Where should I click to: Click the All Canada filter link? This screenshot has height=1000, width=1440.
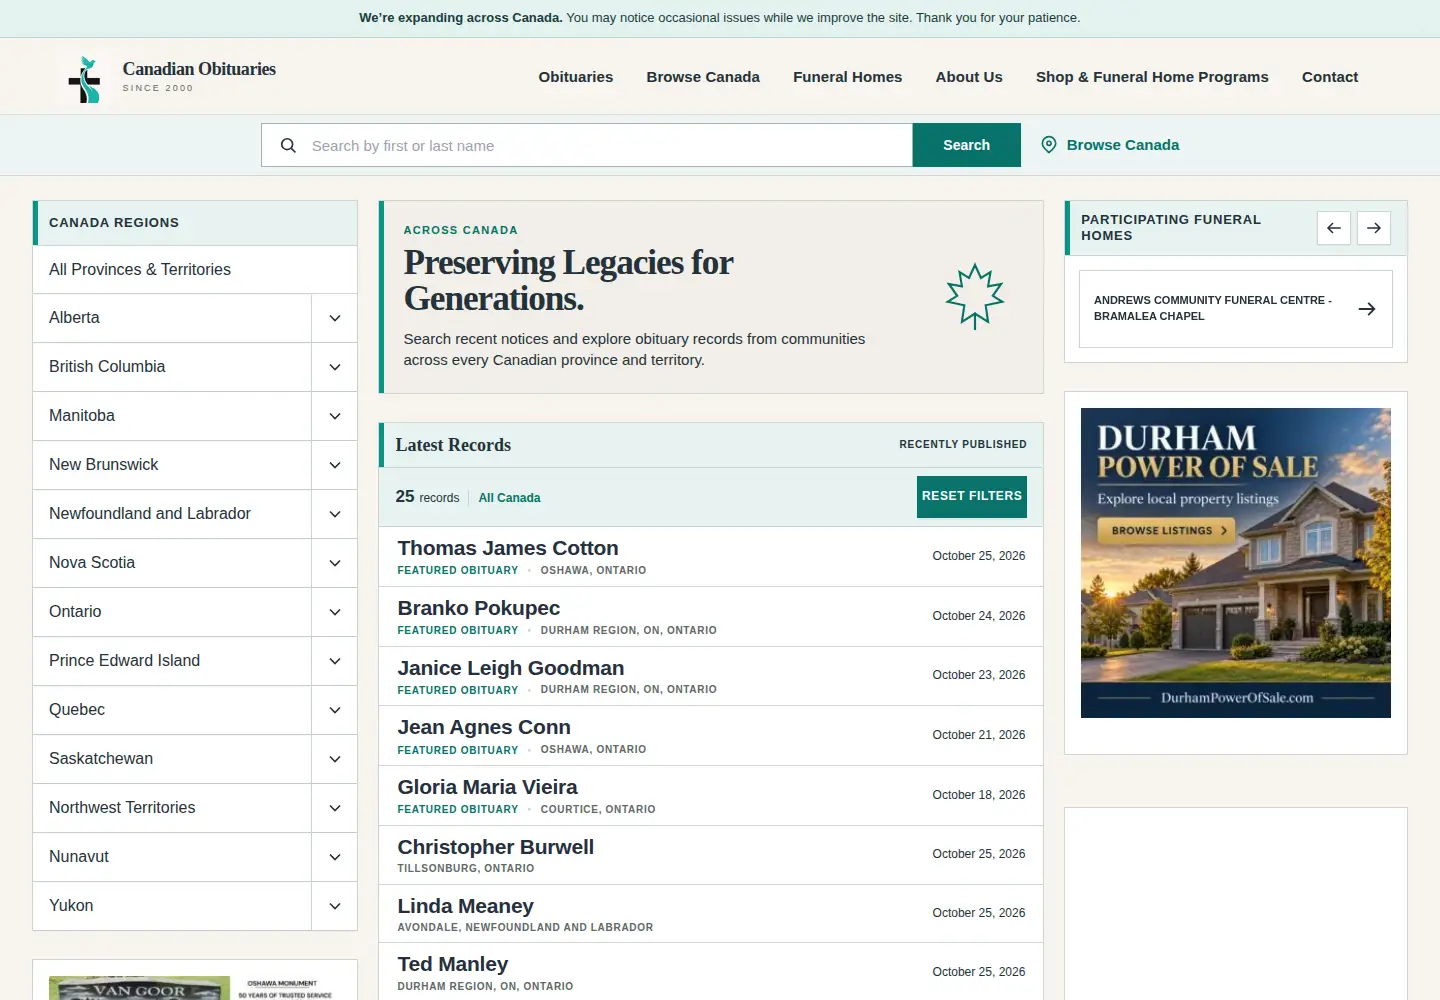point(509,498)
